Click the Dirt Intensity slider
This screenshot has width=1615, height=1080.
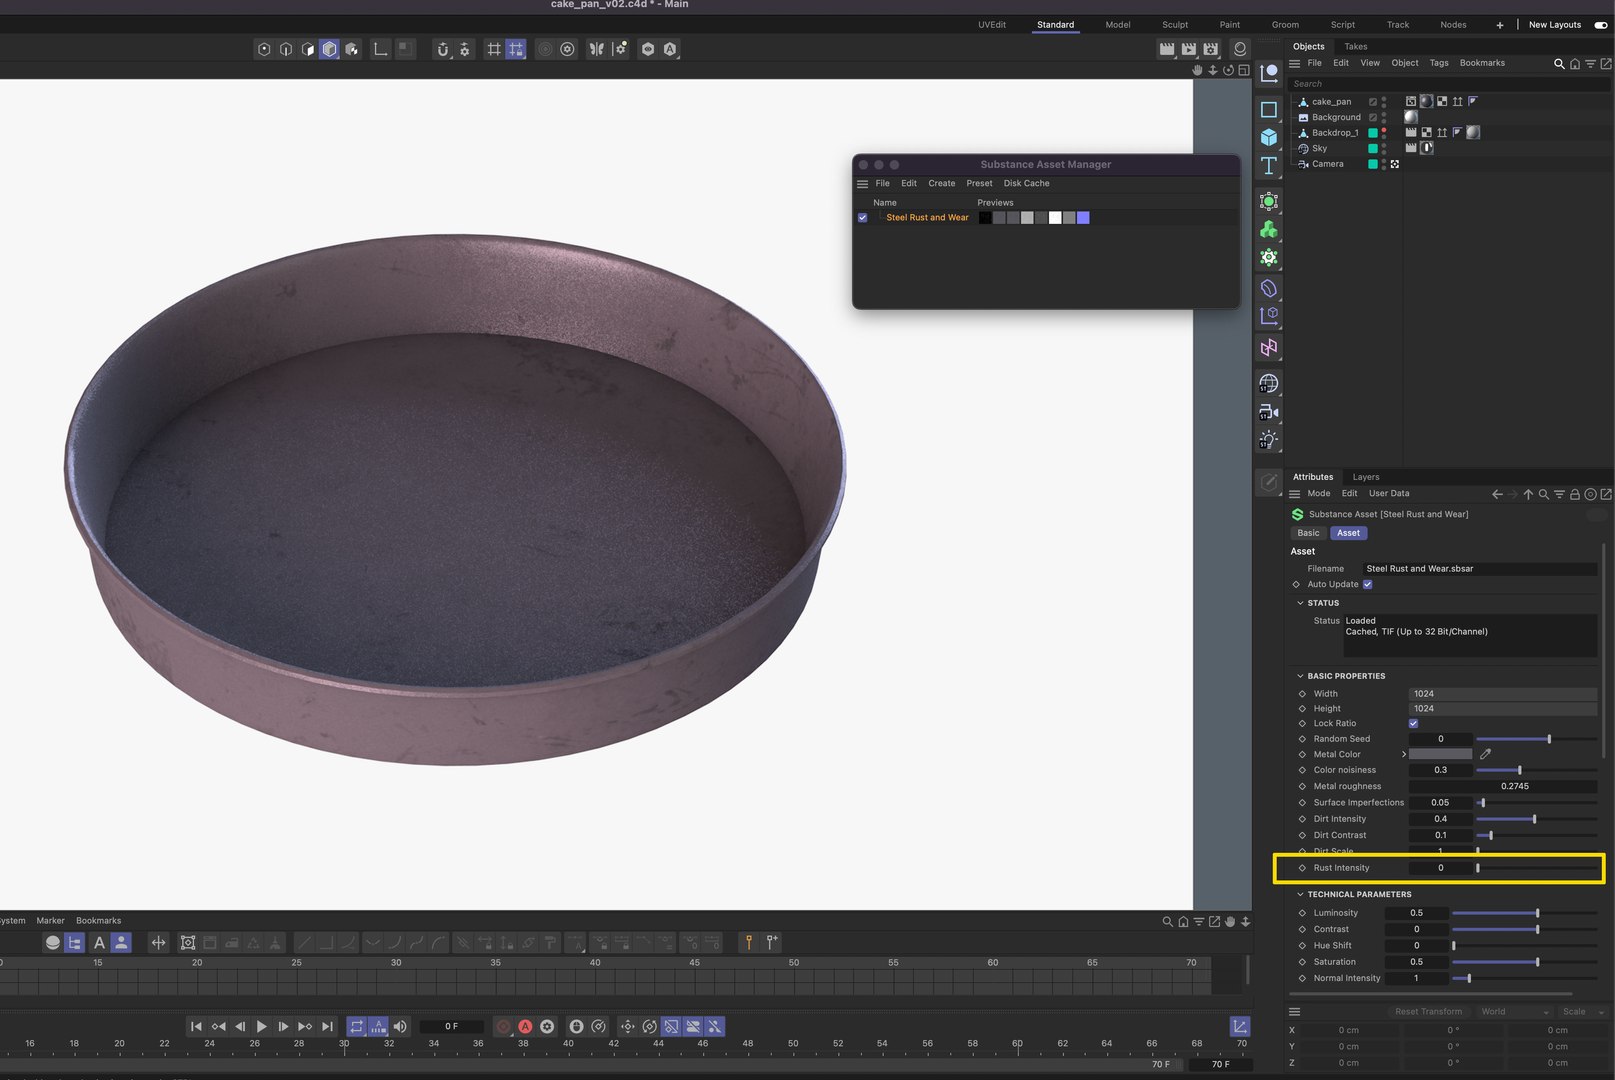[1536, 819]
